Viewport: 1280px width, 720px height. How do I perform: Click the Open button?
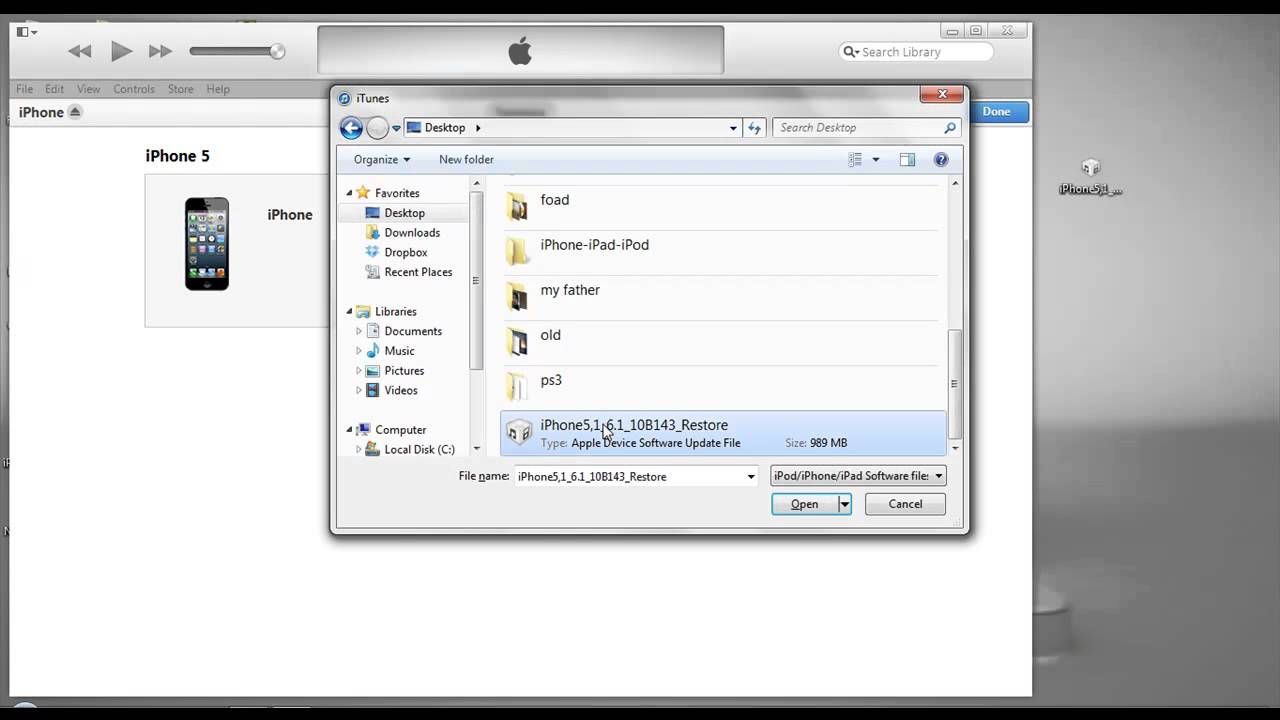pyautogui.click(x=805, y=504)
